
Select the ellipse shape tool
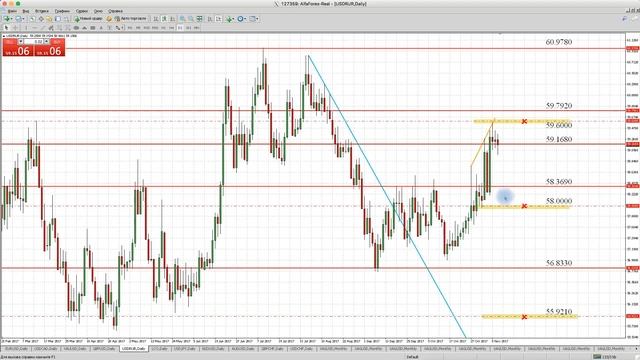tap(76, 28)
